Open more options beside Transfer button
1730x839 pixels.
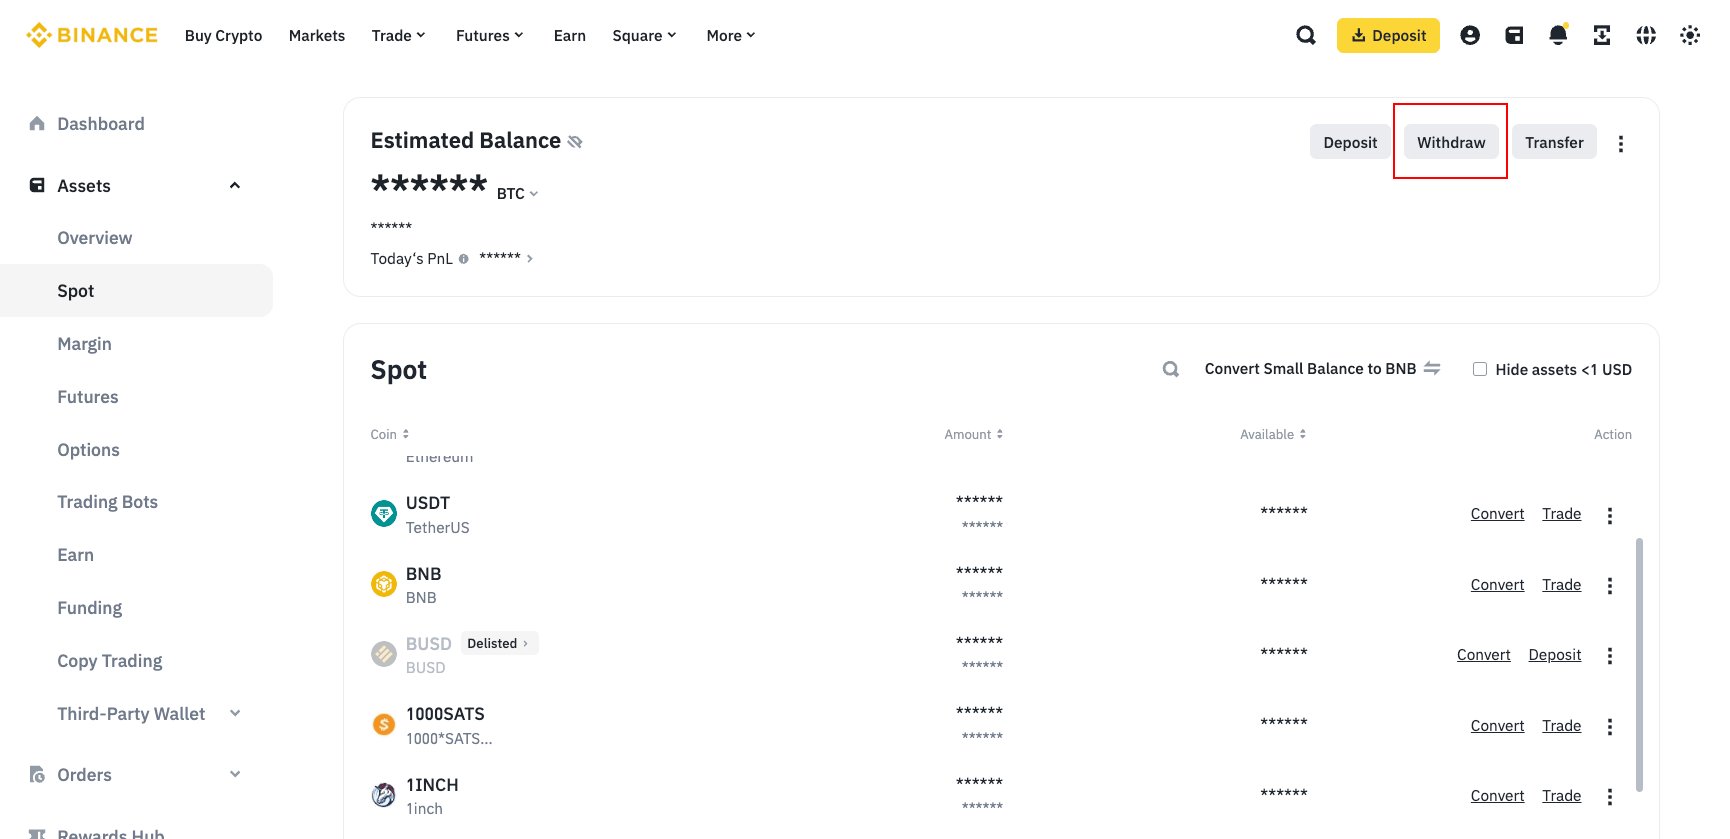click(x=1621, y=144)
